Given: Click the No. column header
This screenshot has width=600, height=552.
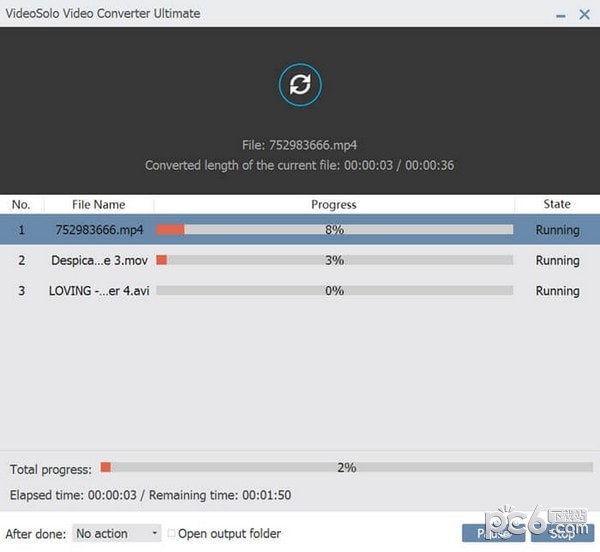Looking at the screenshot, I should pos(21,204).
